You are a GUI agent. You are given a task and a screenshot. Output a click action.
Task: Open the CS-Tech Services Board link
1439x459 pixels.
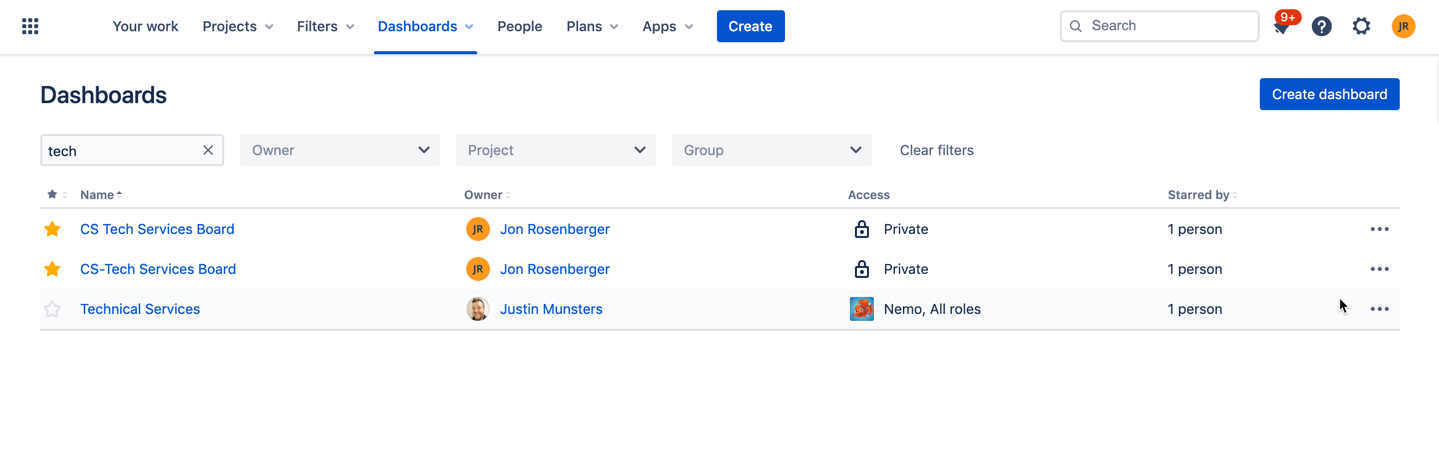coord(158,269)
